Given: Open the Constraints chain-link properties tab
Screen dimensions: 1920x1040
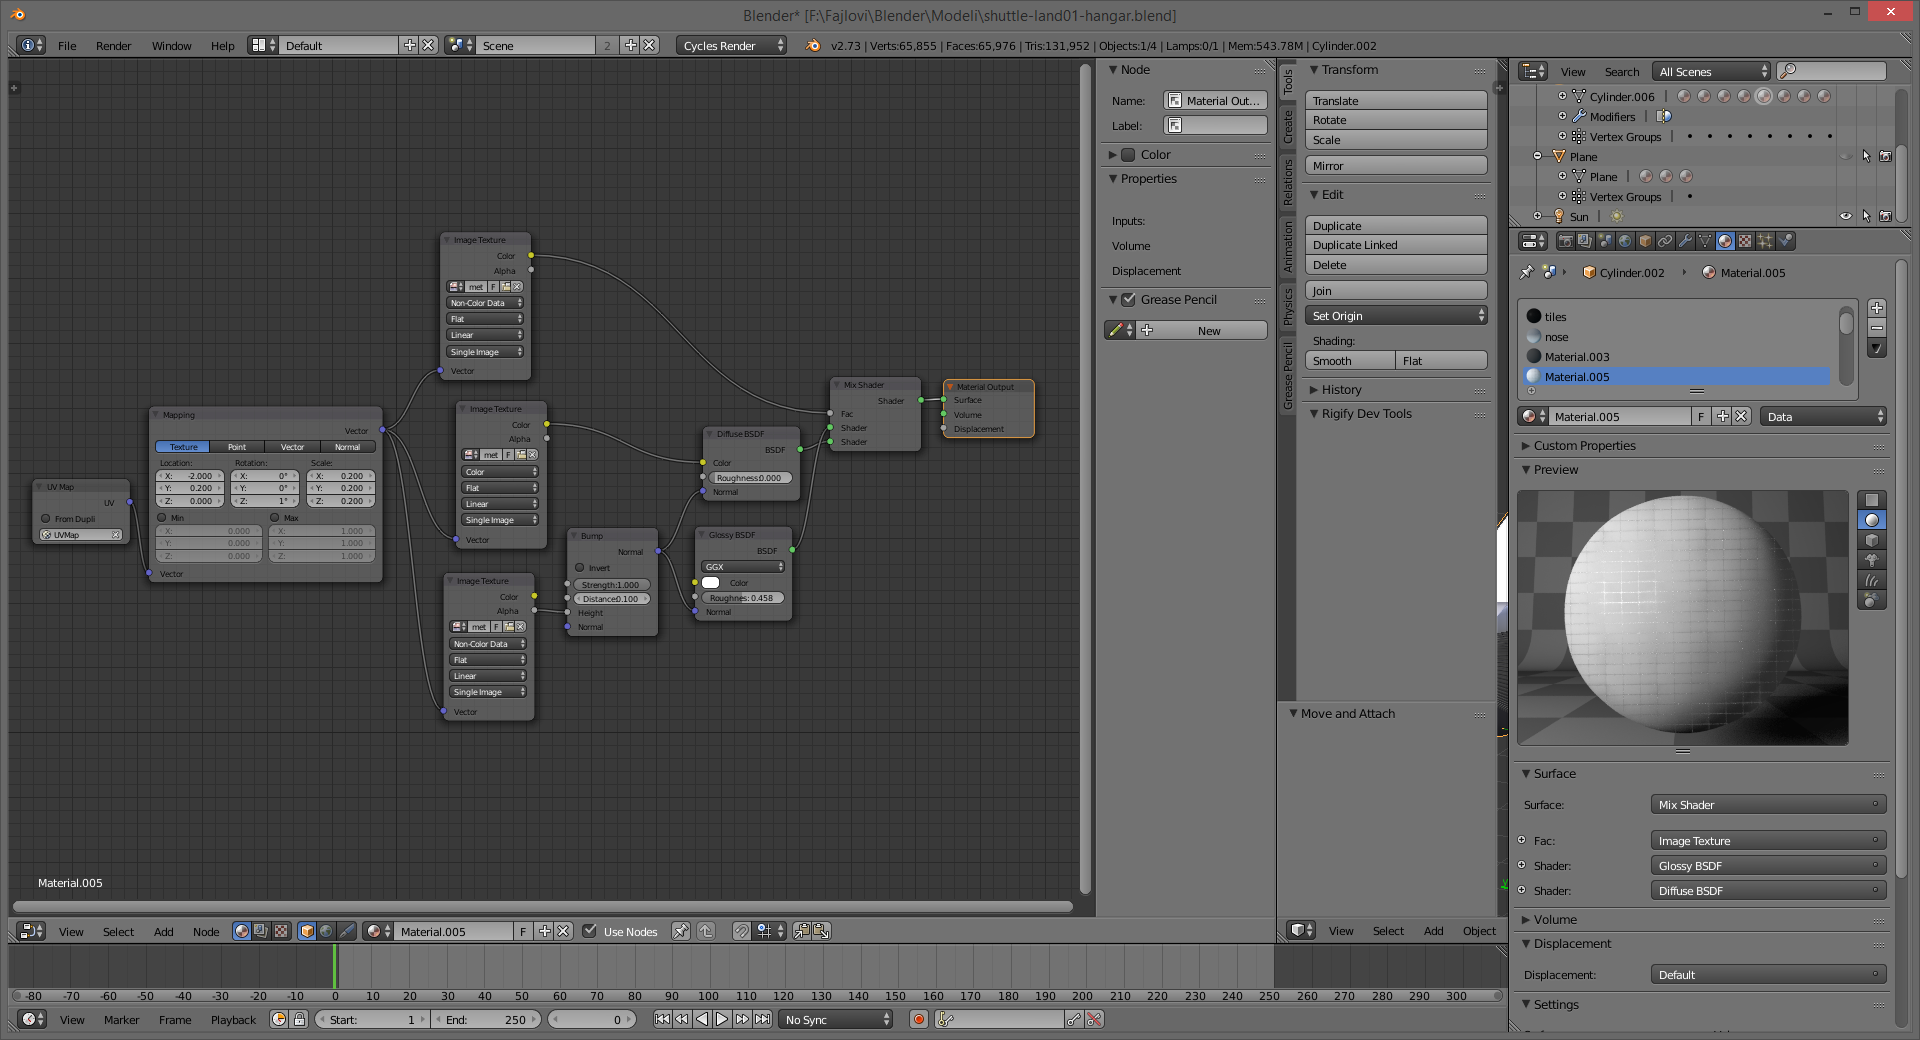Looking at the screenshot, I should tap(1665, 241).
